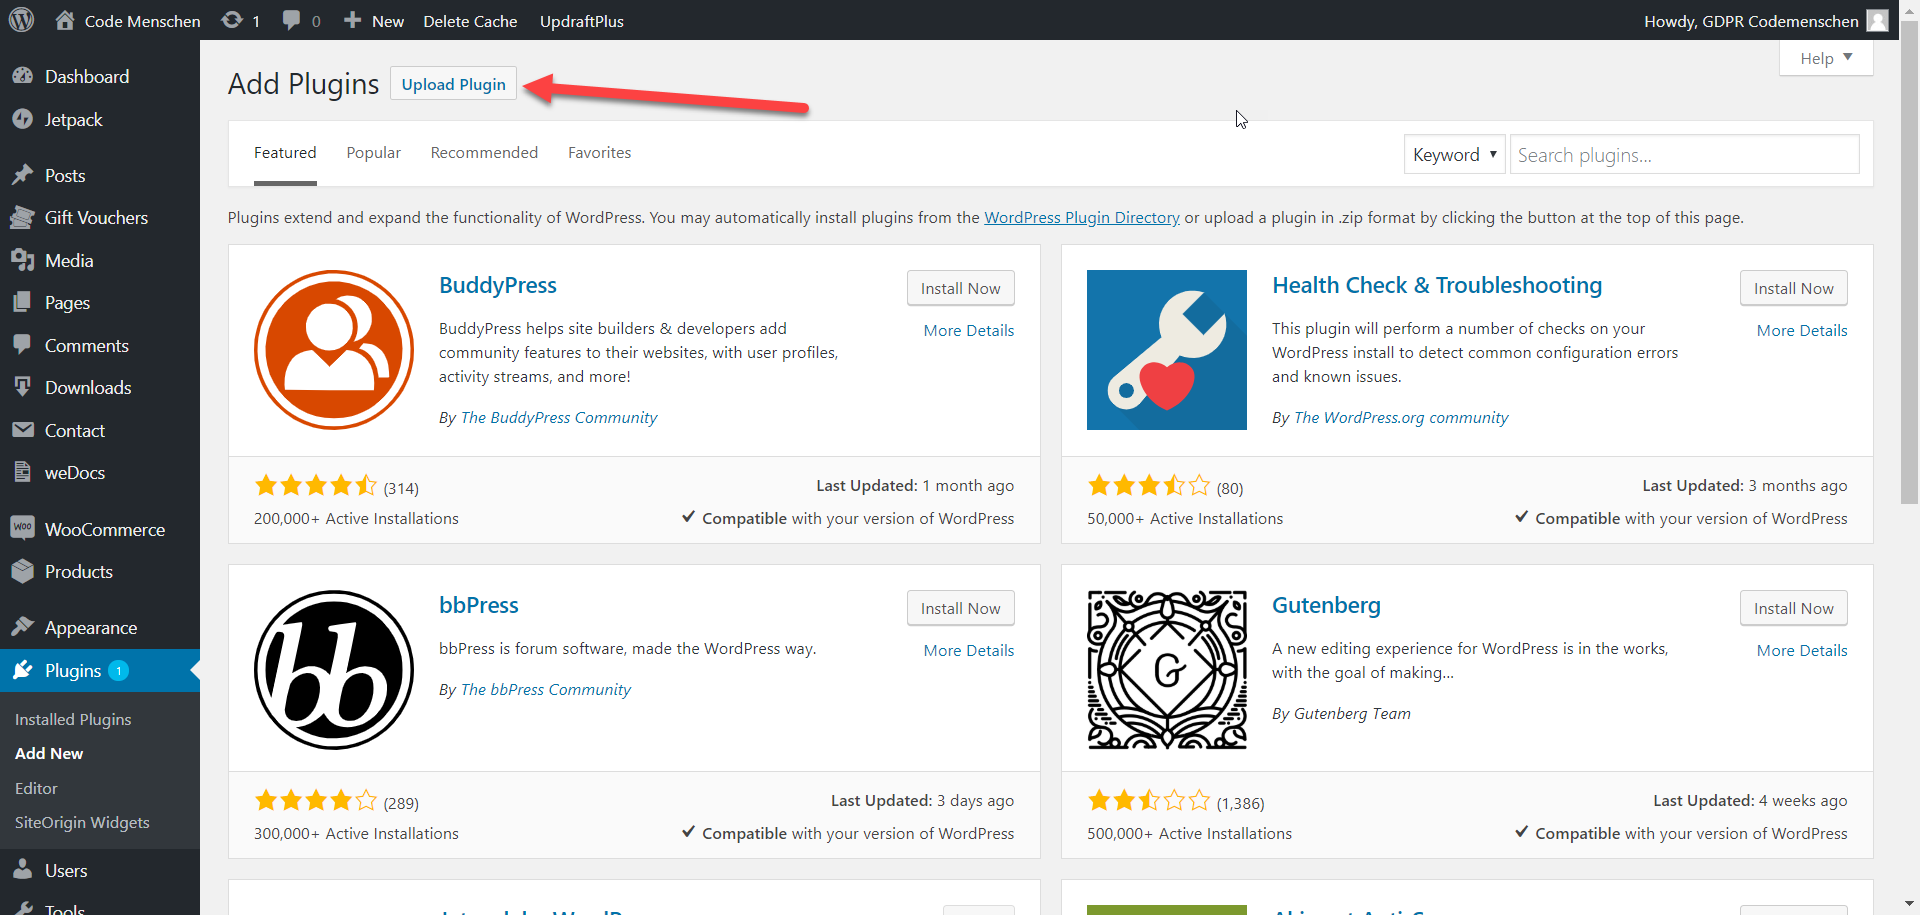The height and width of the screenshot is (915, 1920).
Task: Open The bbPress Community author link
Action: [x=546, y=689]
